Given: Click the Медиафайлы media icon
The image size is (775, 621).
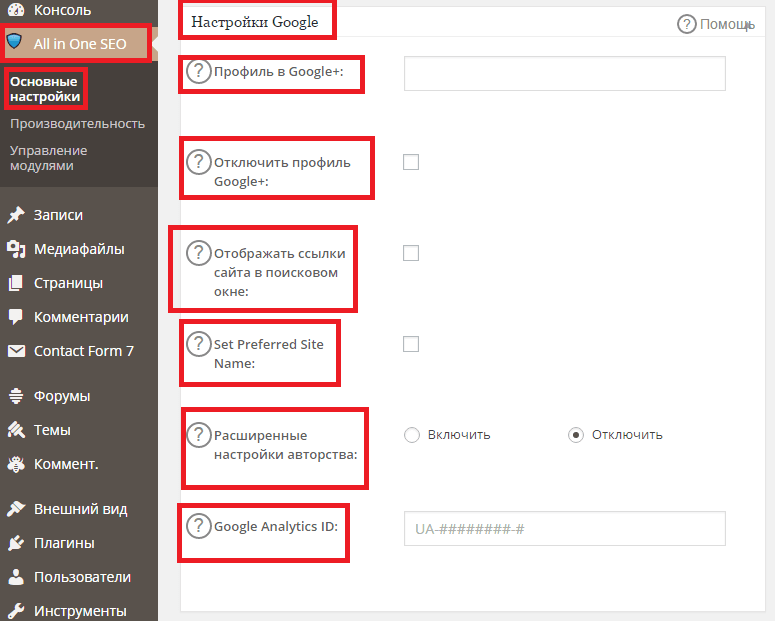Looking at the screenshot, I should click(x=16, y=249).
